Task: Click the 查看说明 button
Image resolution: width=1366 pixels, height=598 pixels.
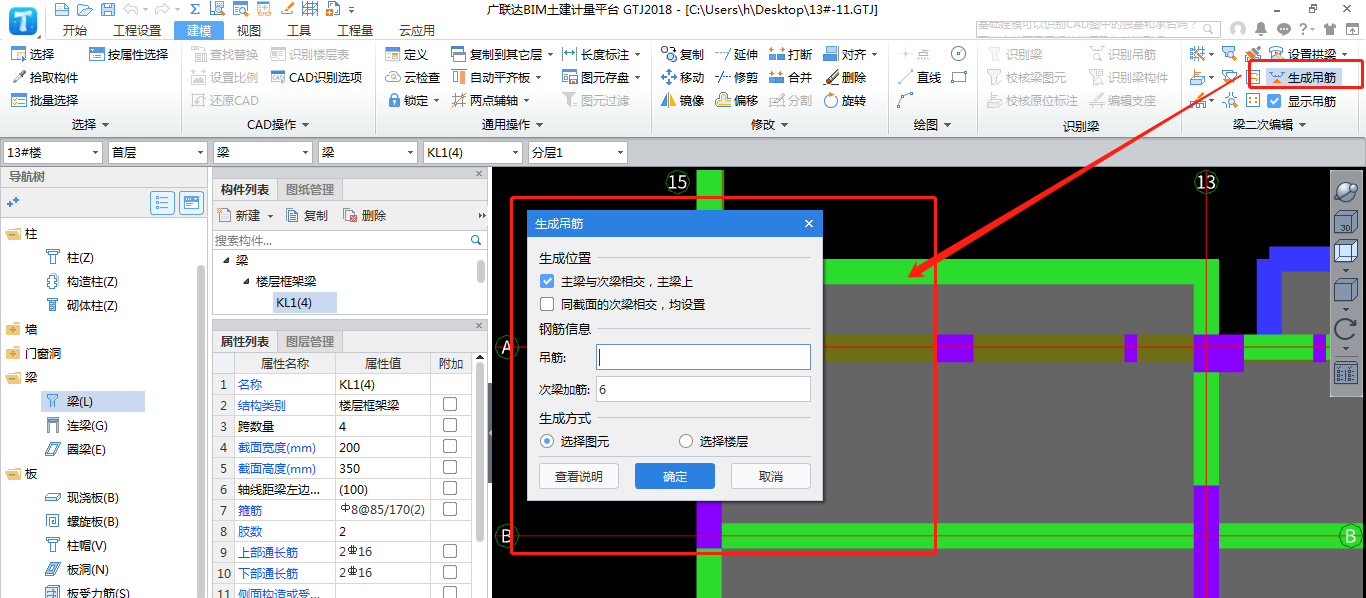Action: coord(579,476)
